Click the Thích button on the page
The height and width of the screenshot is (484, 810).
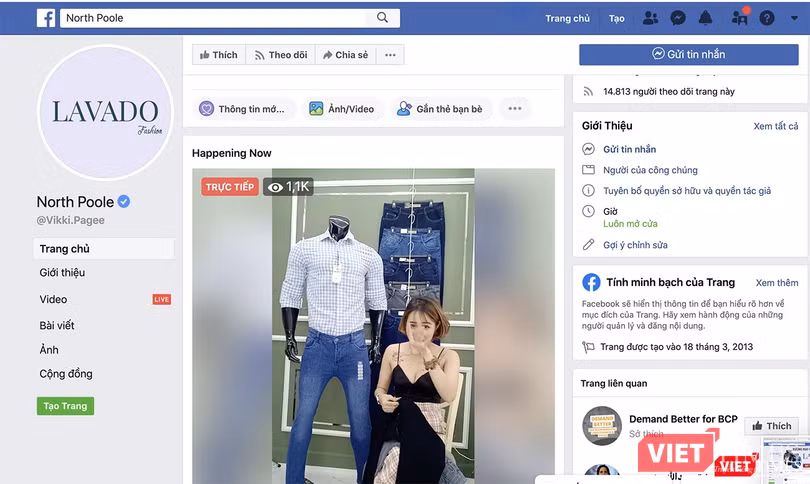pyautogui.click(x=219, y=55)
